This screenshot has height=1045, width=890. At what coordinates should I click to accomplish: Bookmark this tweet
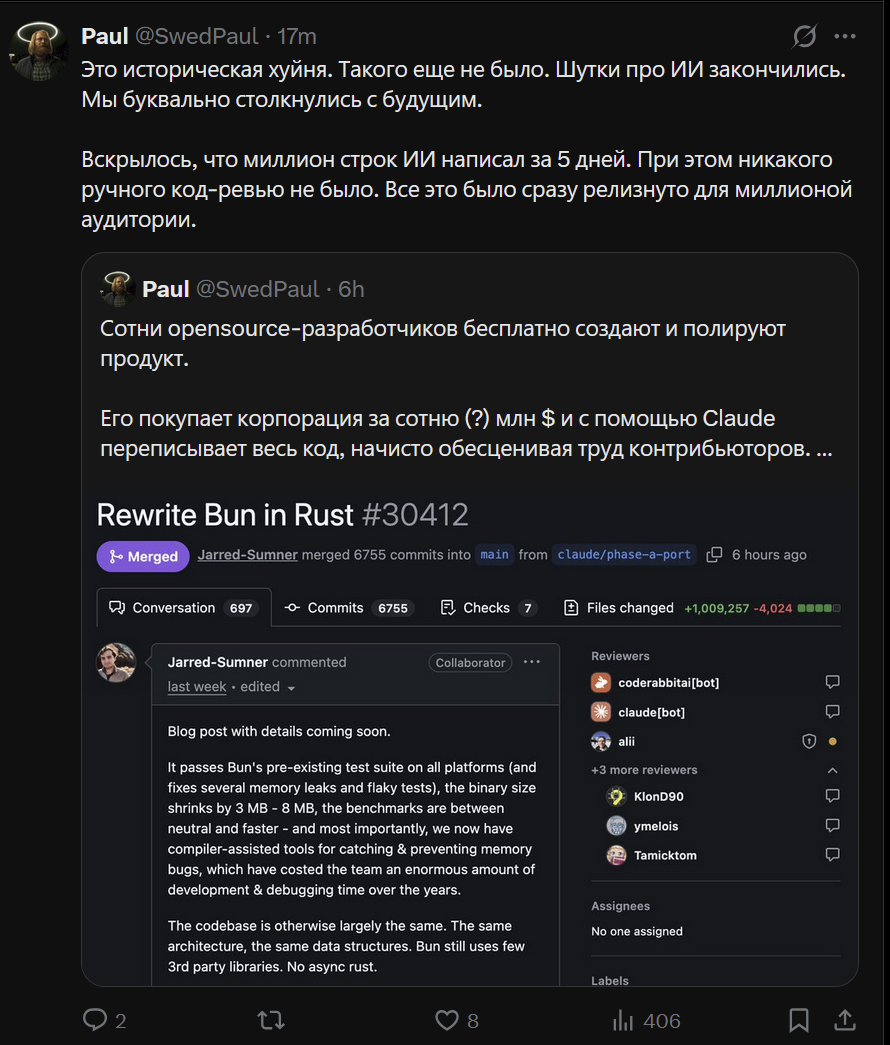click(799, 1020)
